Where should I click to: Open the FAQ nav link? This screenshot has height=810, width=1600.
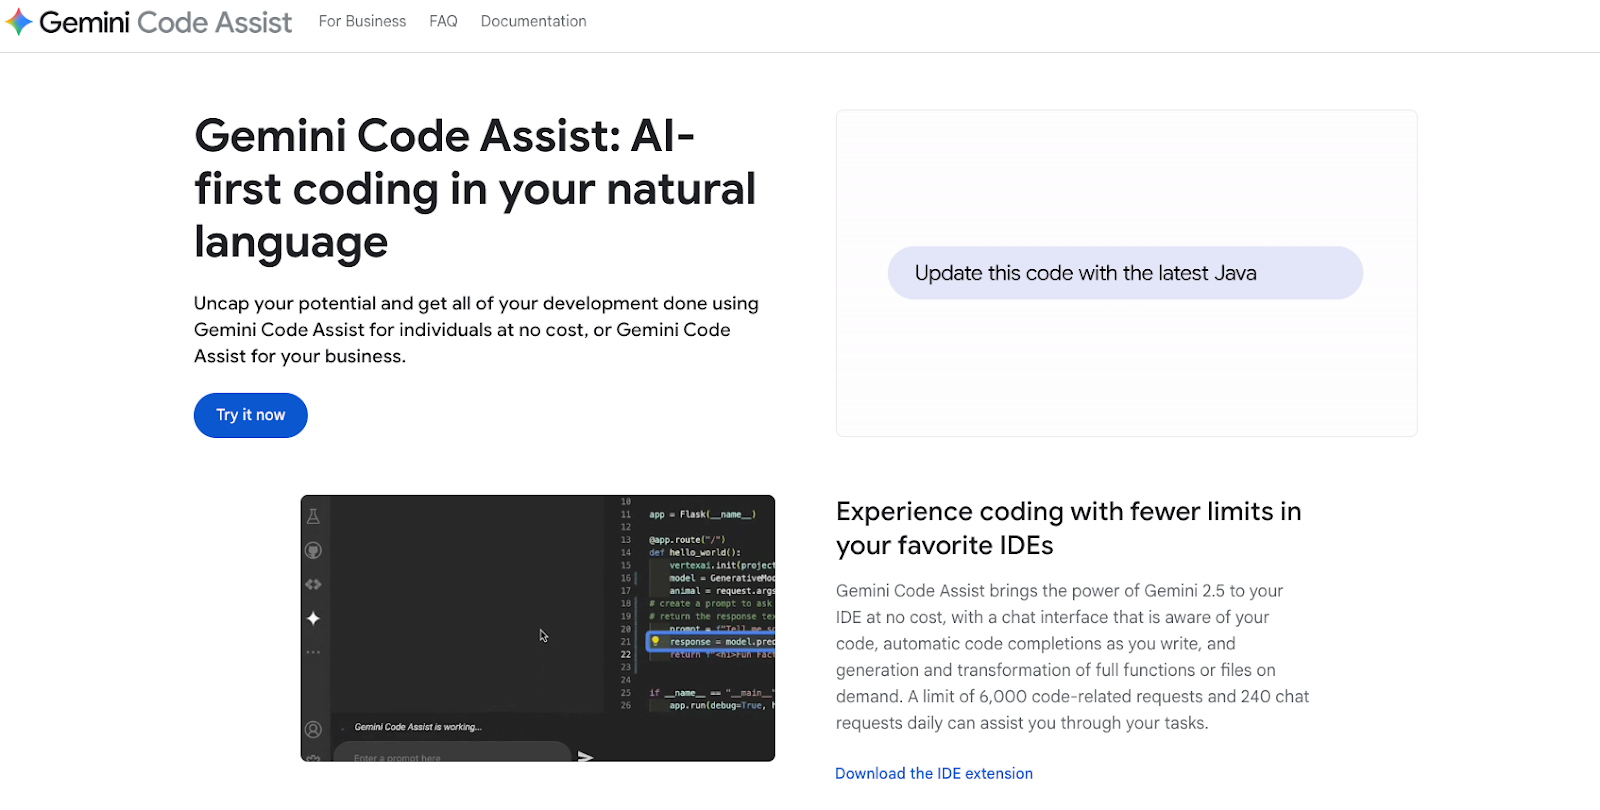[443, 21]
